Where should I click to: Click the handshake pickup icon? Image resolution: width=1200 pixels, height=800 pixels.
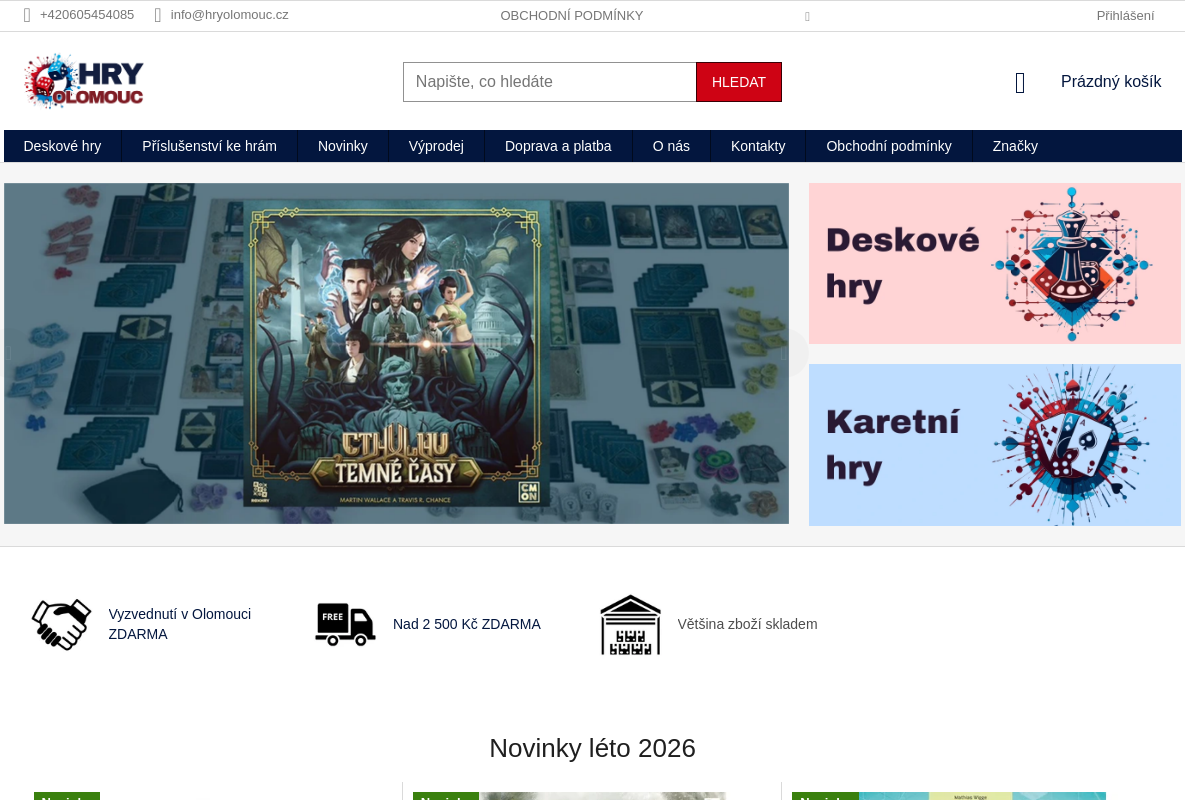[x=61, y=625]
